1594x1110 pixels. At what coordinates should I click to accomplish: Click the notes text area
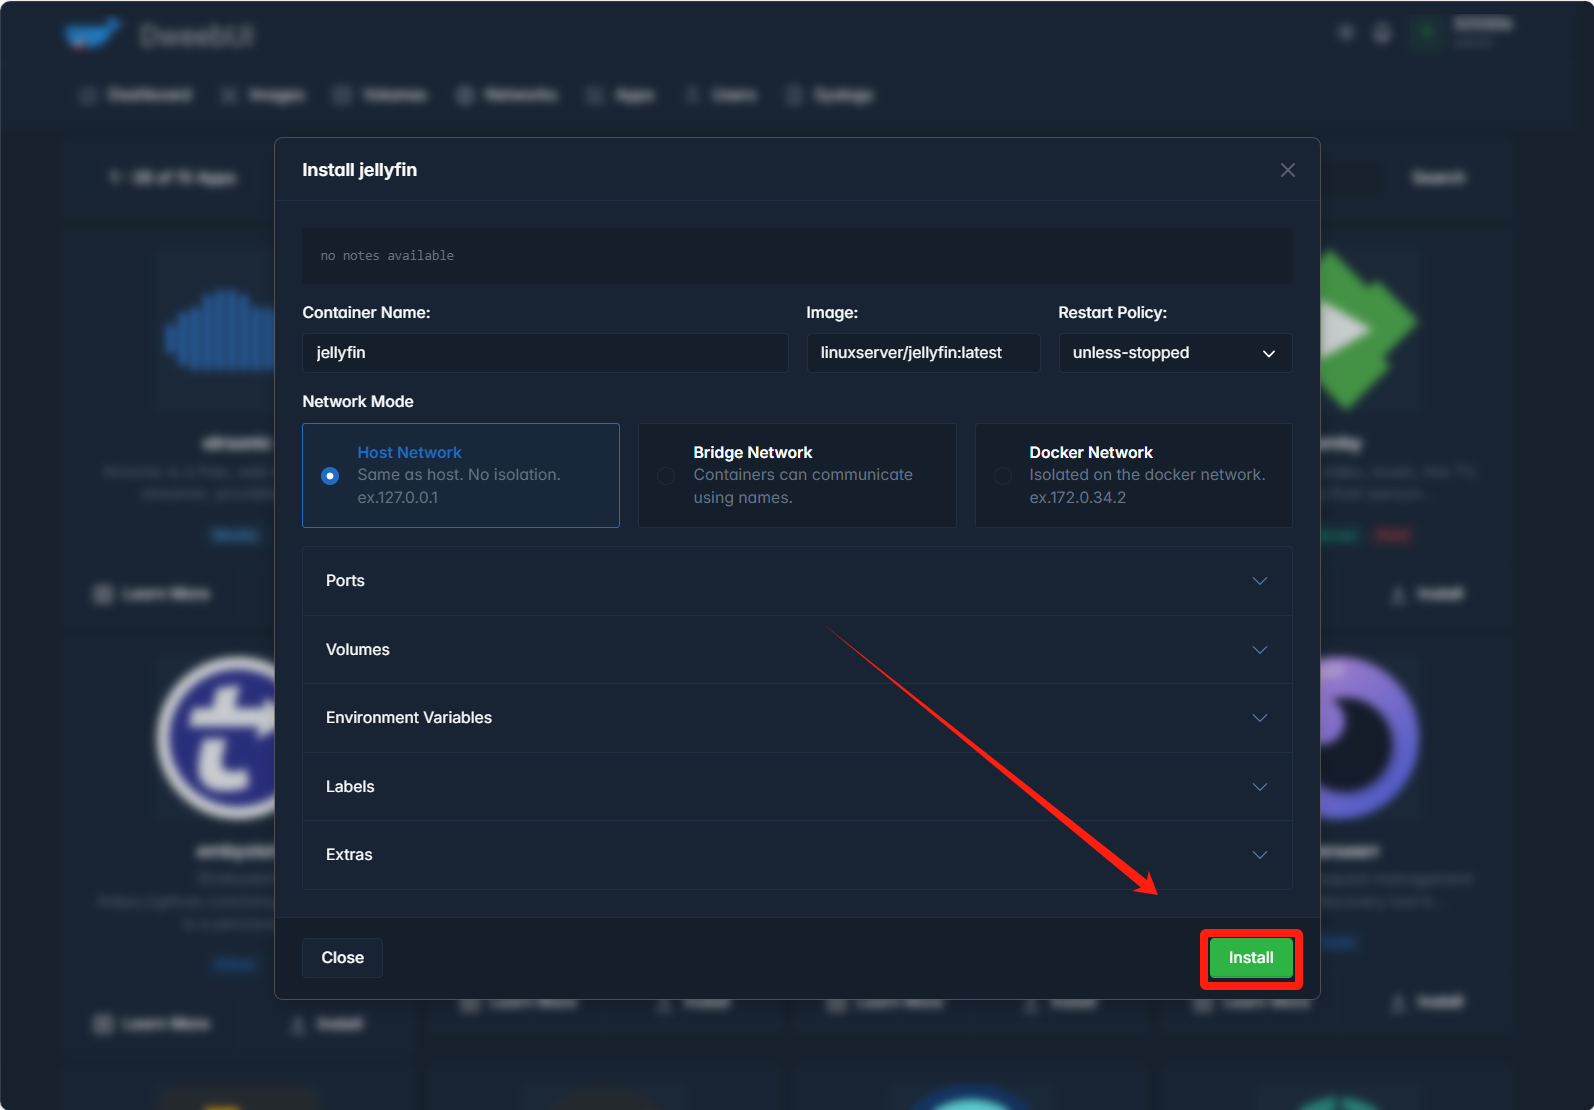click(796, 256)
